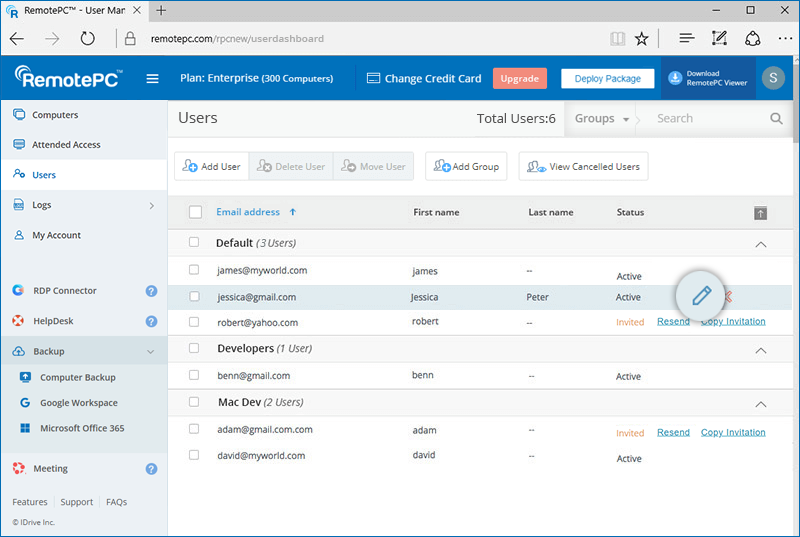The image size is (800, 537).
Task: Open the hamburger menu beside RemotePC logo
Action: point(152,79)
